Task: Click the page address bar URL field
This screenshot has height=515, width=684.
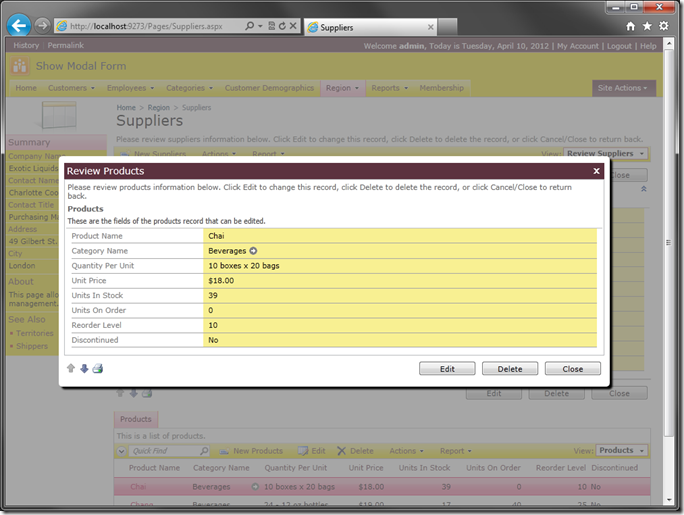Action: click(x=148, y=26)
